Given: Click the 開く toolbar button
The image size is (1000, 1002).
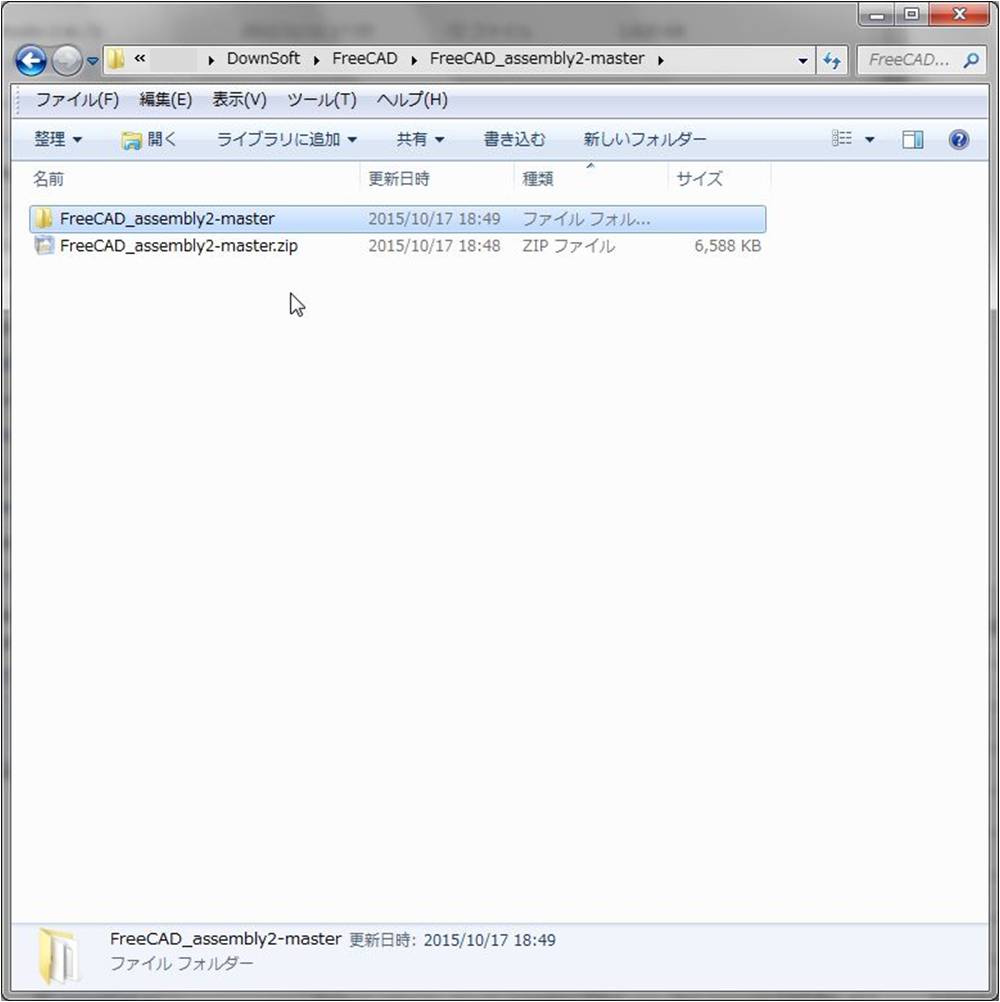Looking at the screenshot, I should click(149, 139).
